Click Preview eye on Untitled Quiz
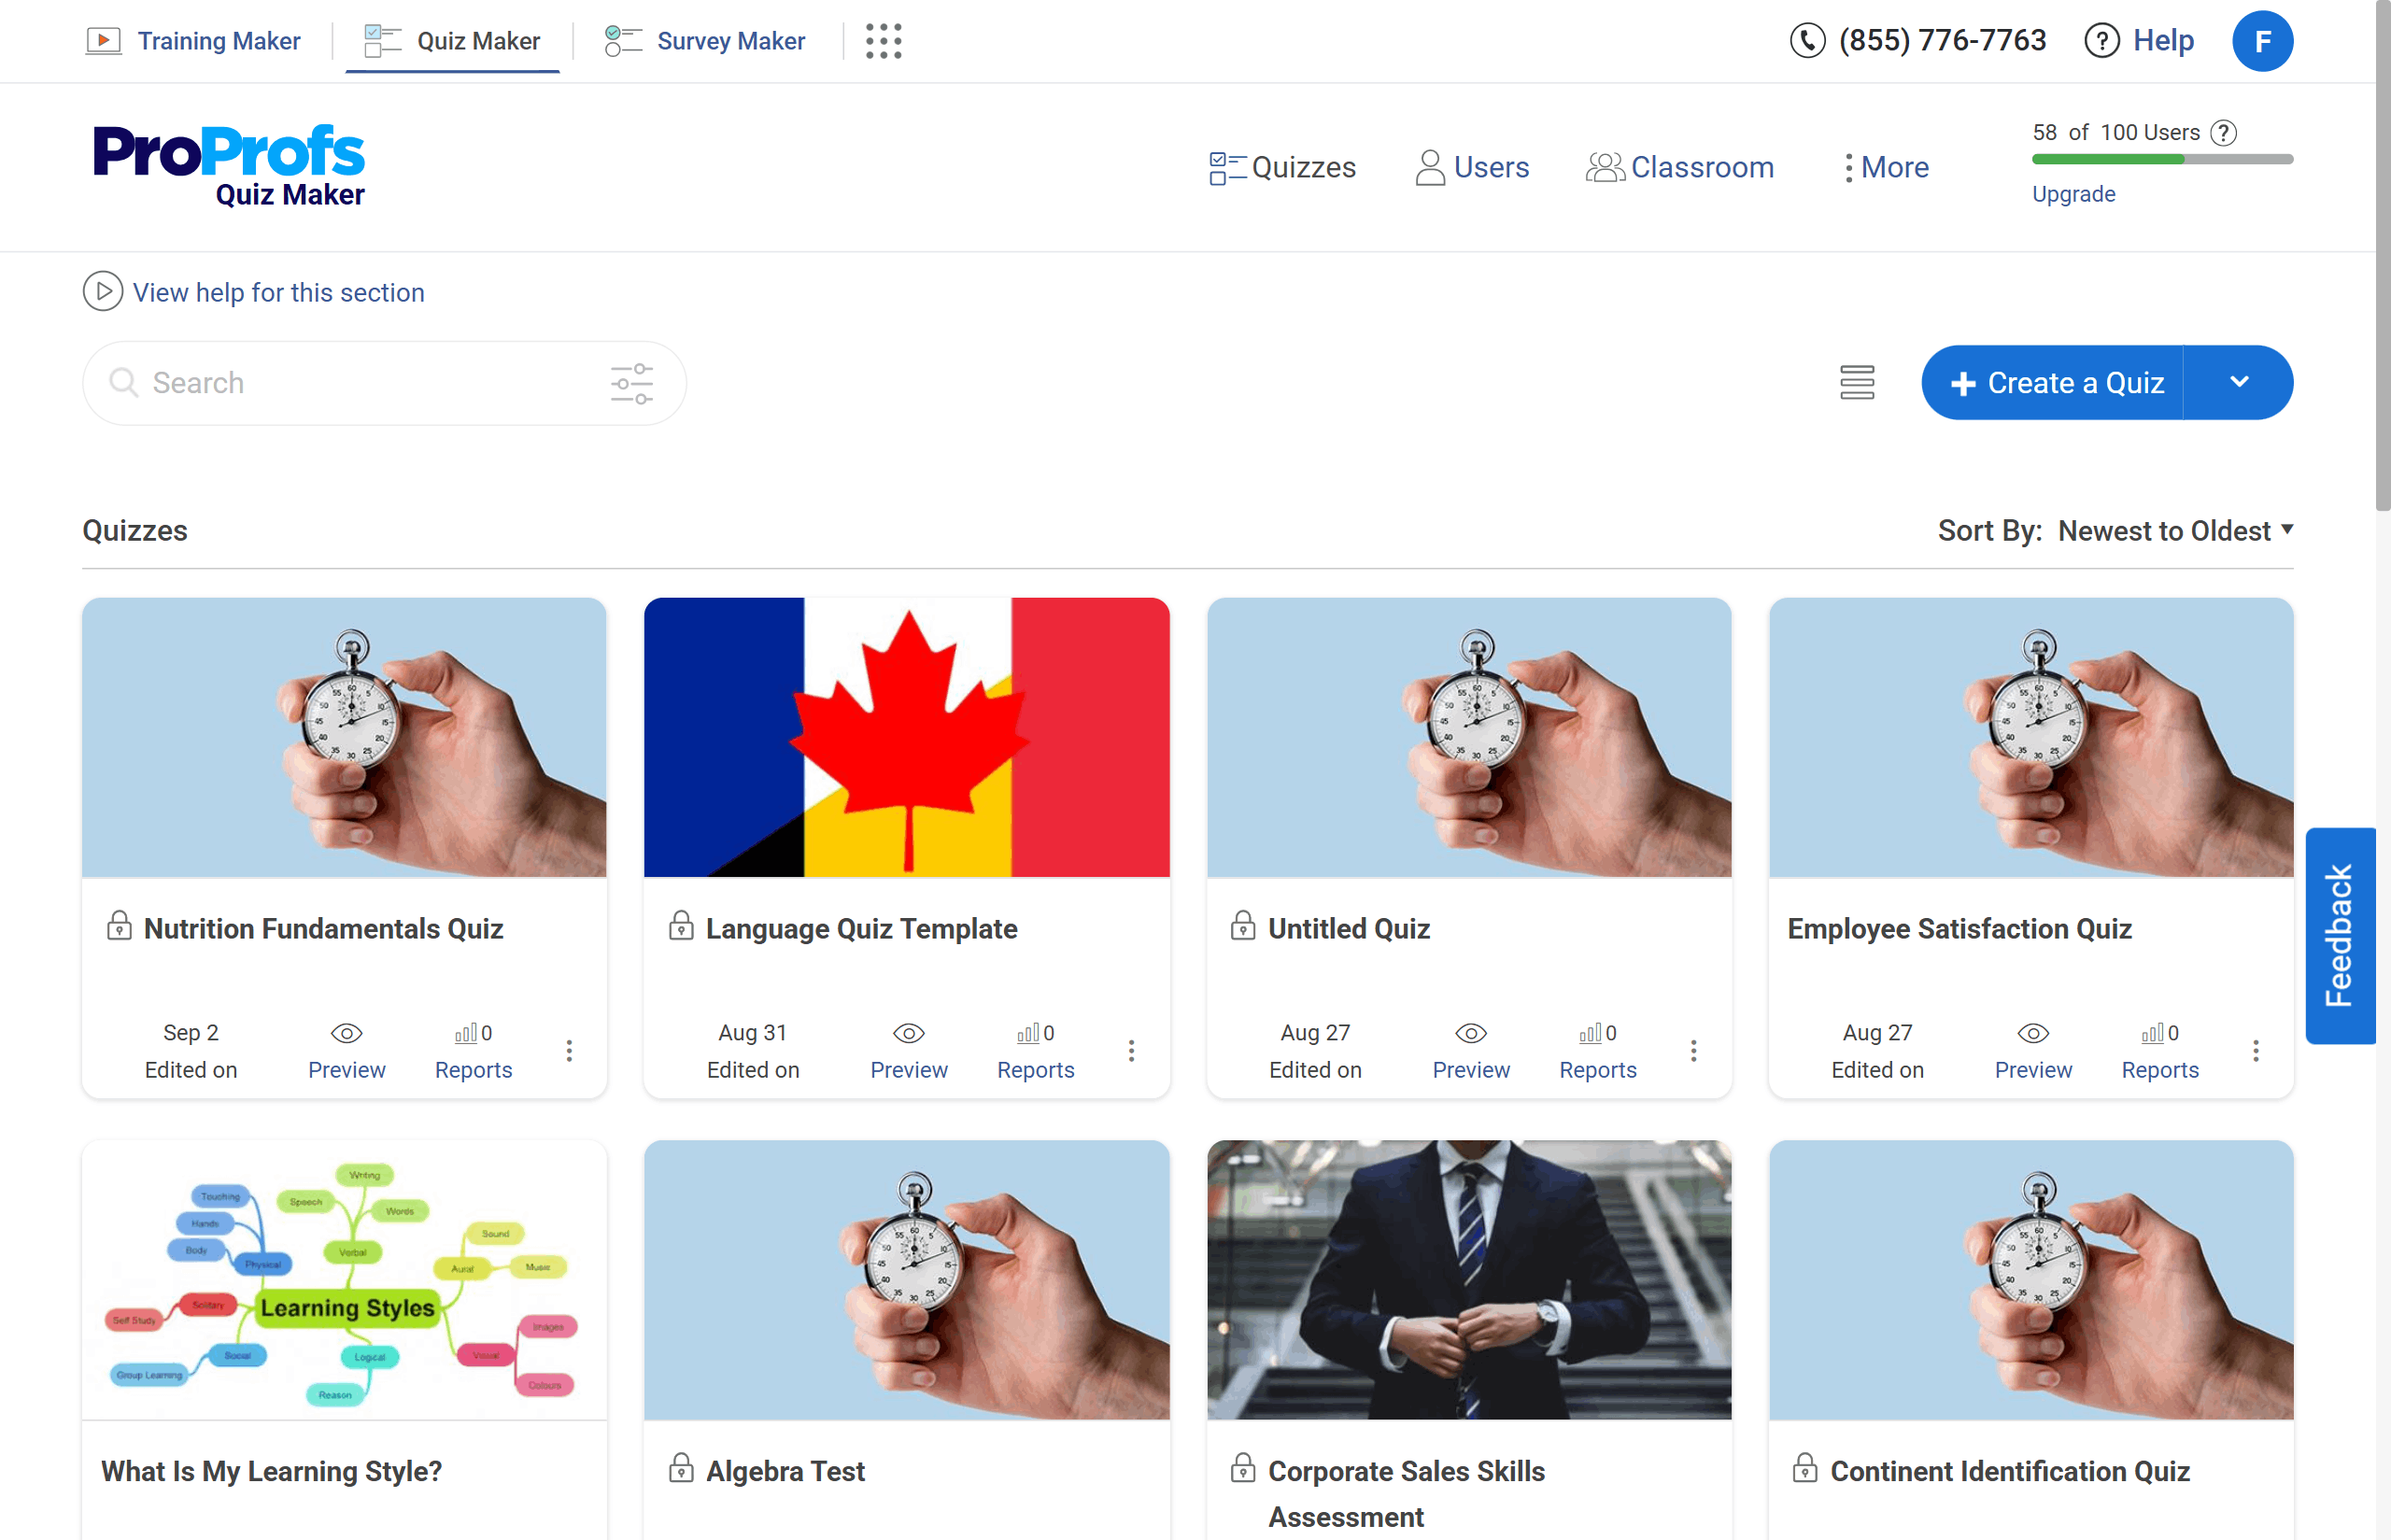This screenshot has width=2391, height=1540. point(1470,1033)
